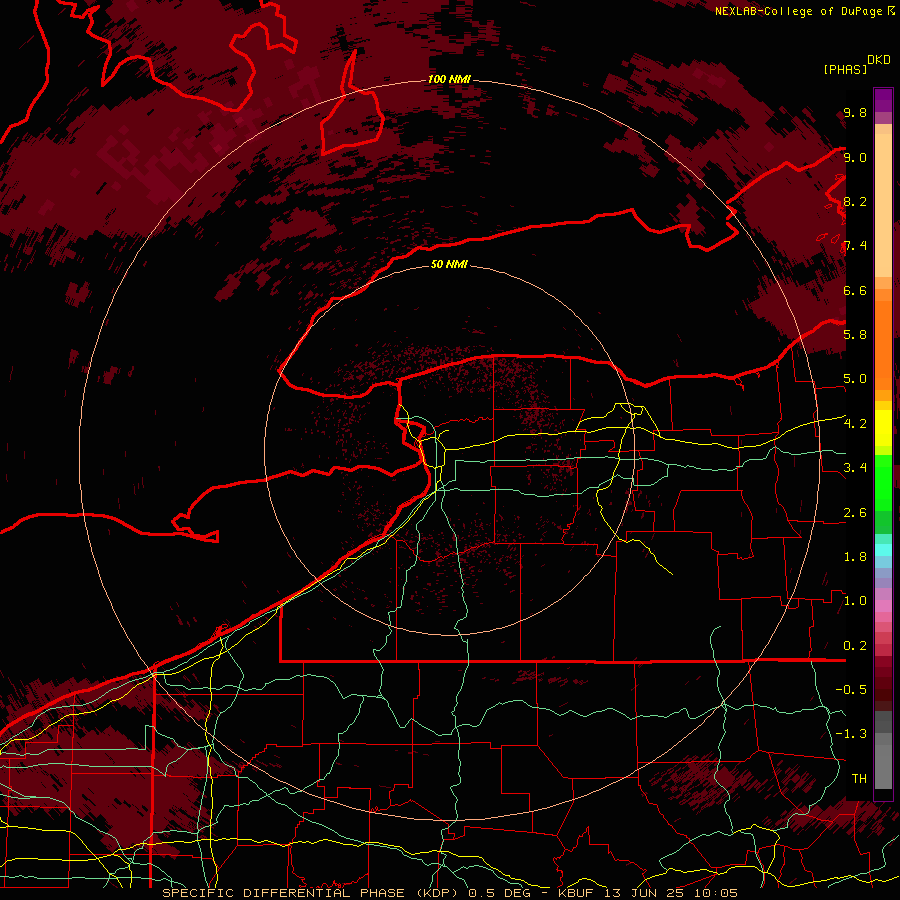Image resolution: width=900 pixels, height=900 pixels.
Task: Click the 0.2 scale value
Action: pos(855,646)
